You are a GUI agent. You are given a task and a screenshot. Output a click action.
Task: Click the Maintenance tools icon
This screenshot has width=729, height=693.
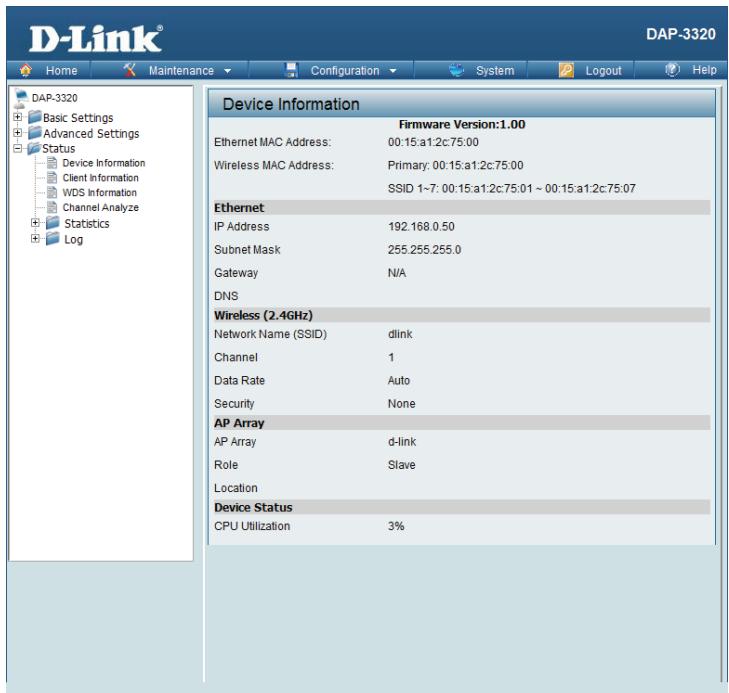[129, 70]
